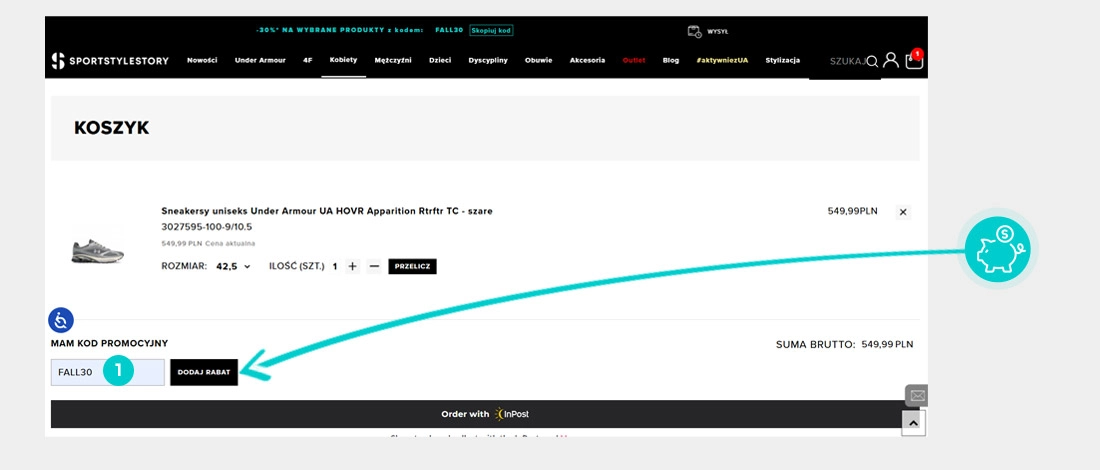Go to the Under Armour menu
Viewport: 1100px width, 470px height.
(x=260, y=60)
